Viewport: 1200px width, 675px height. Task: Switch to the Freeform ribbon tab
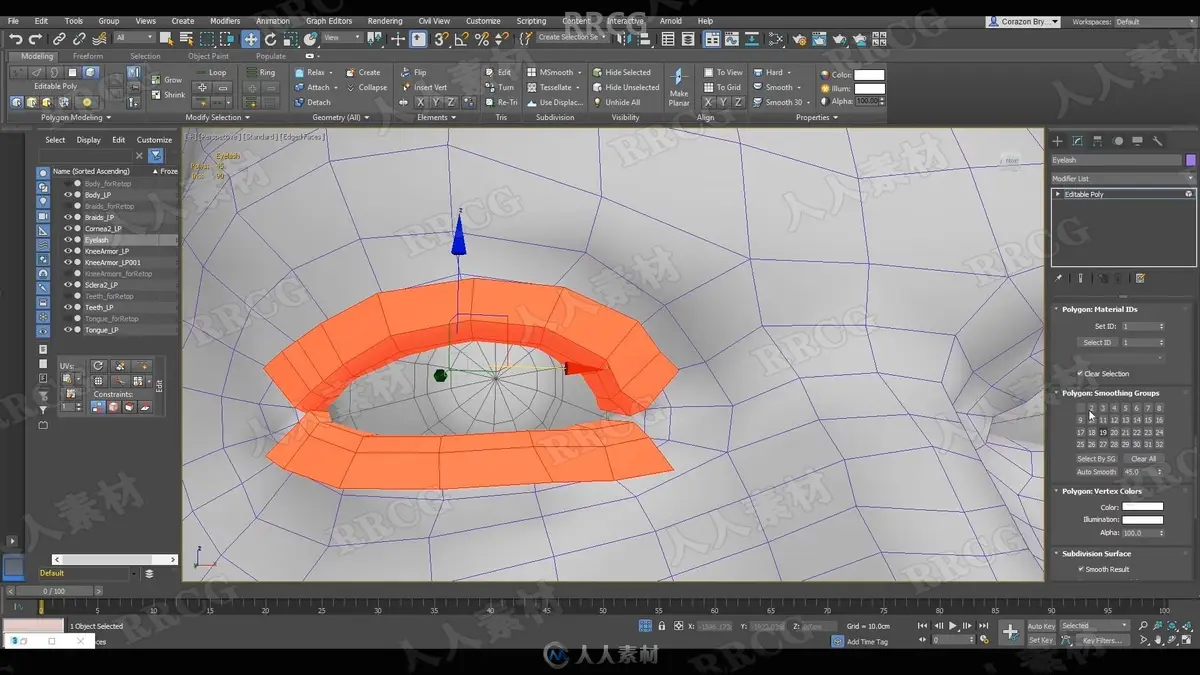tap(88, 56)
